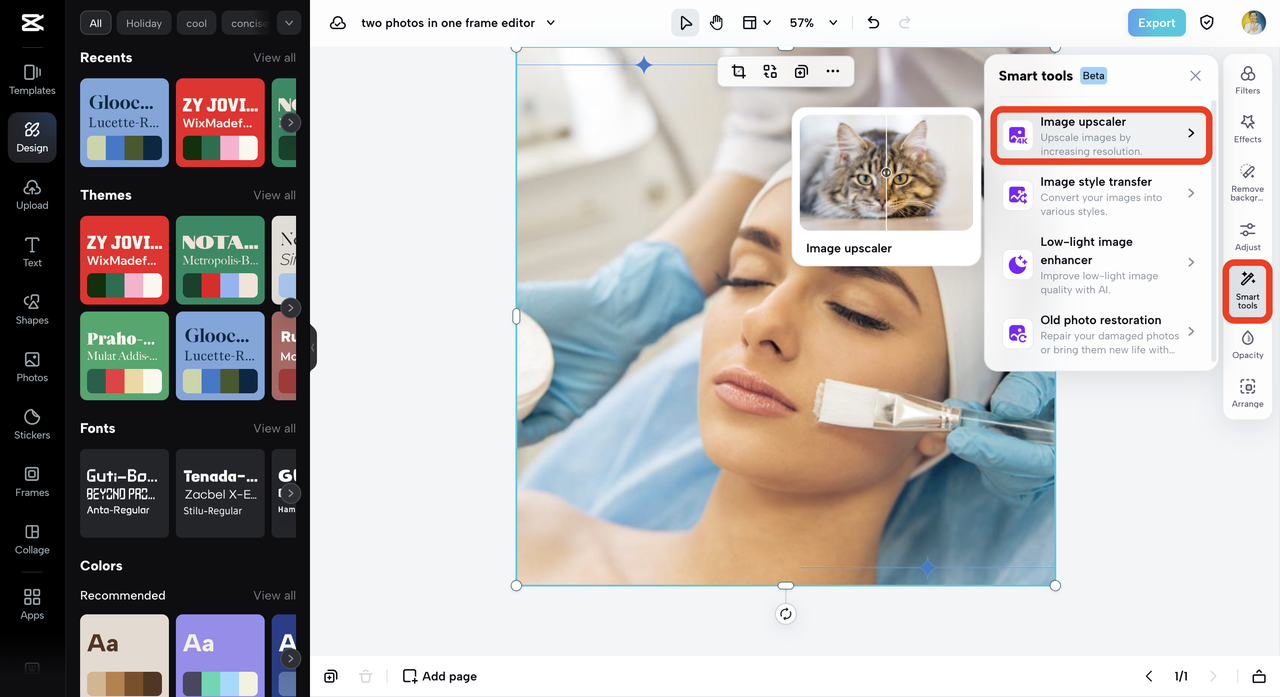Open the project name dropdown
Screen dimensions: 1280x697
551,23
